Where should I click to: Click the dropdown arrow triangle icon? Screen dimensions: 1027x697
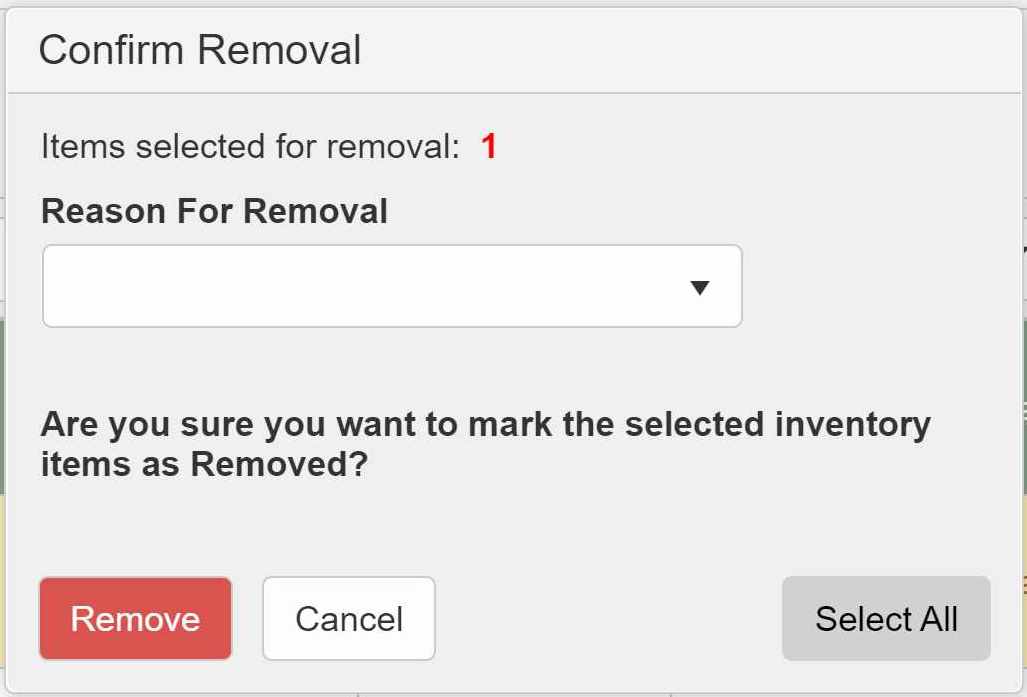(700, 288)
